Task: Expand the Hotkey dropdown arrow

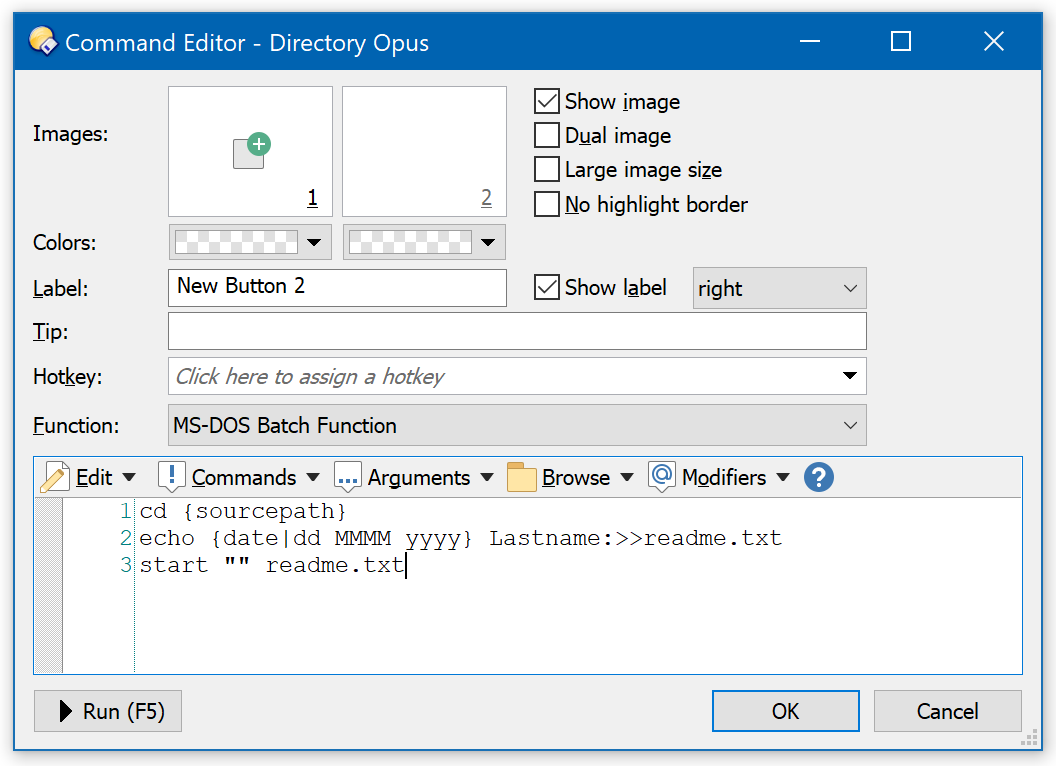Action: [849, 377]
